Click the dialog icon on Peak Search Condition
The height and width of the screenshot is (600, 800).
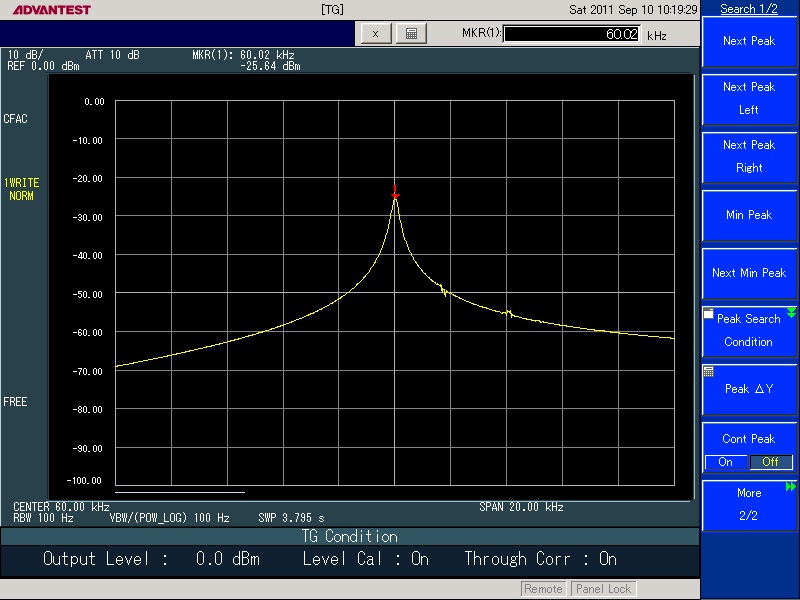709,314
